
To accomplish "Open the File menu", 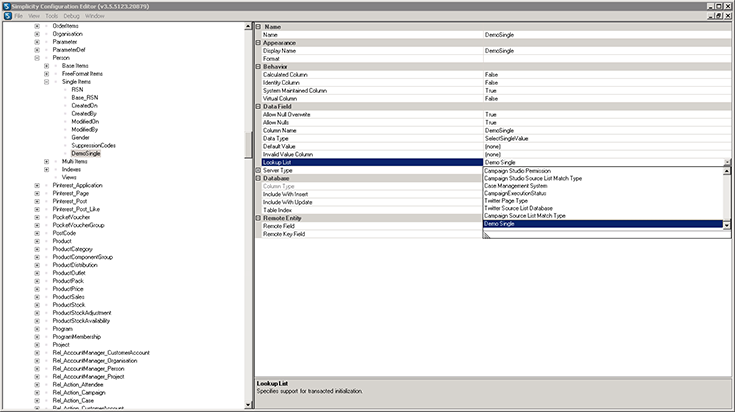I will point(18,16).
